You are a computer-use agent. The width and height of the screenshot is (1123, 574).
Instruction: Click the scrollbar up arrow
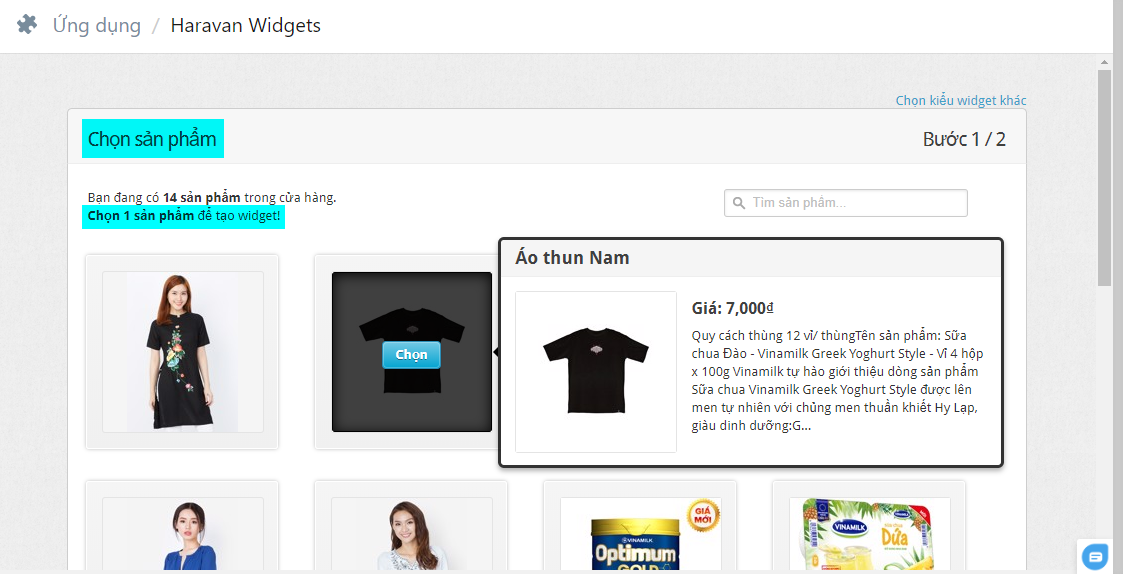pyautogui.click(x=1104, y=63)
